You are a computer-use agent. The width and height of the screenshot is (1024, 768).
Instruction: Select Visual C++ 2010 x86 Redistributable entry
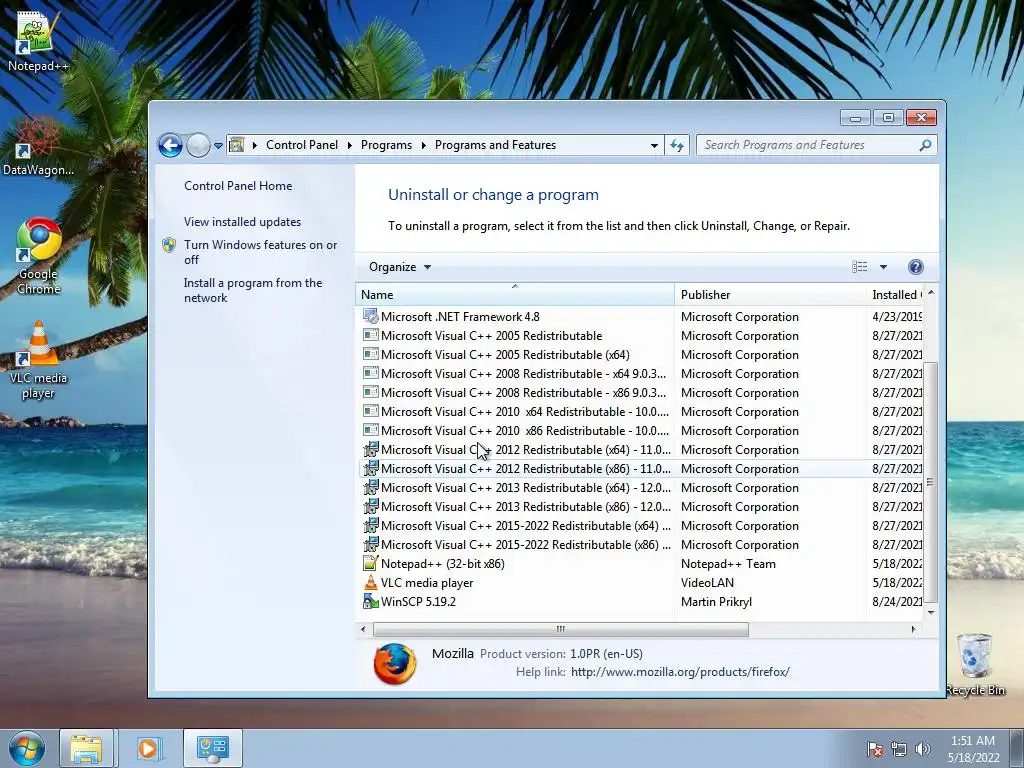(641, 430)
